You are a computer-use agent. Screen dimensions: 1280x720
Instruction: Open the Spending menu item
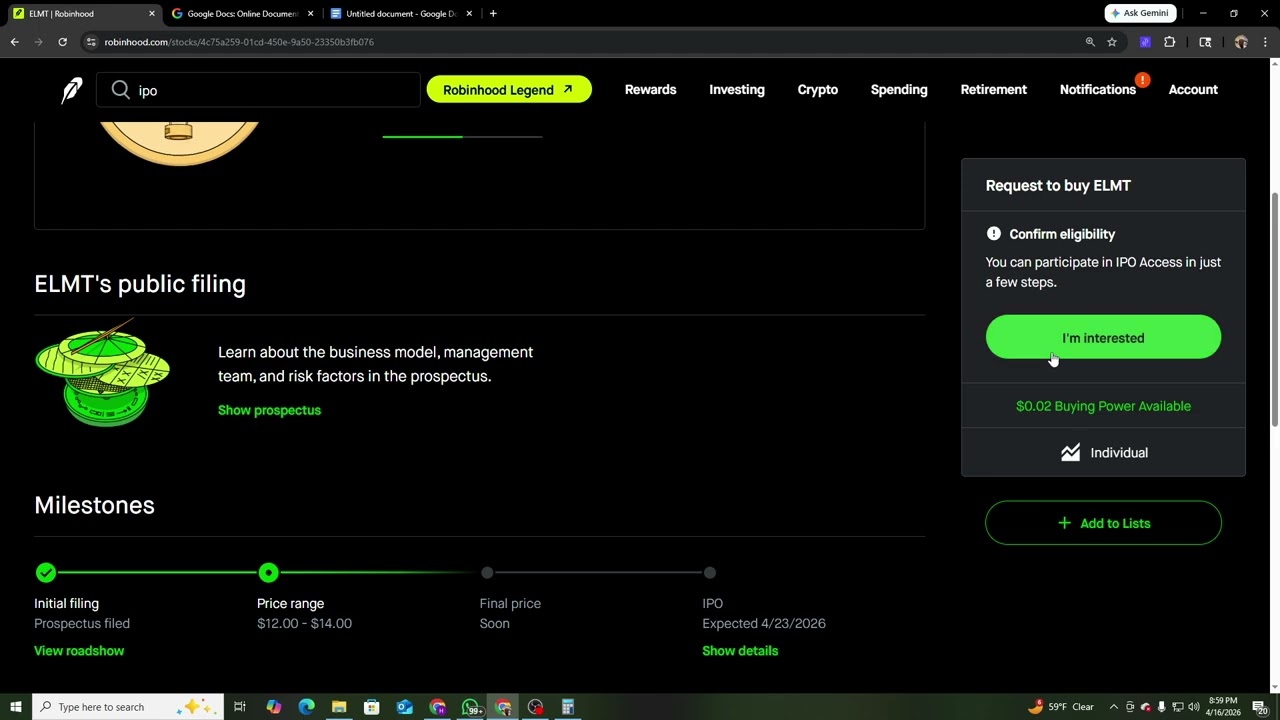[x=899, y=90]
